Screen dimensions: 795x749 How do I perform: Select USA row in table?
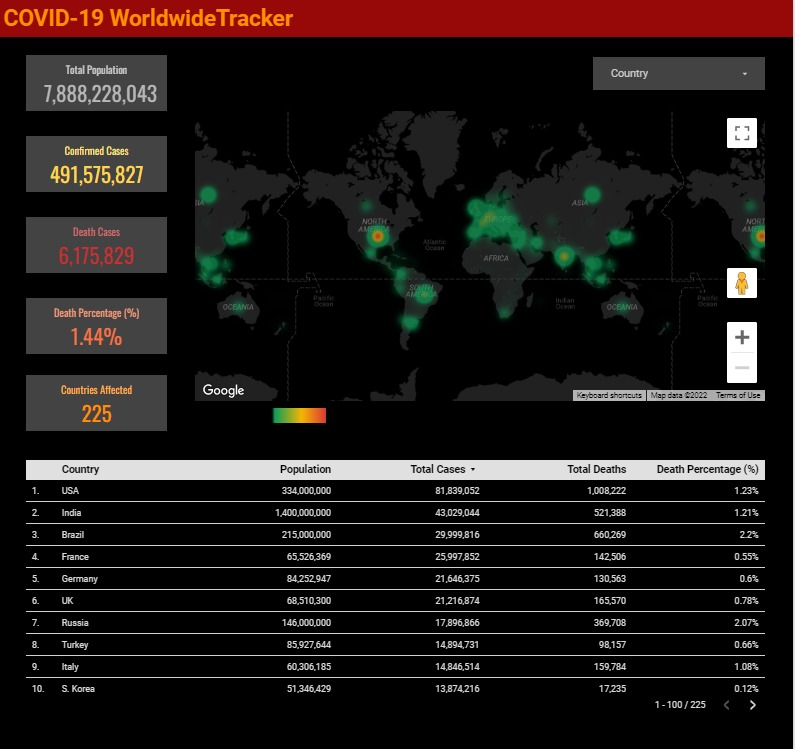395,490
